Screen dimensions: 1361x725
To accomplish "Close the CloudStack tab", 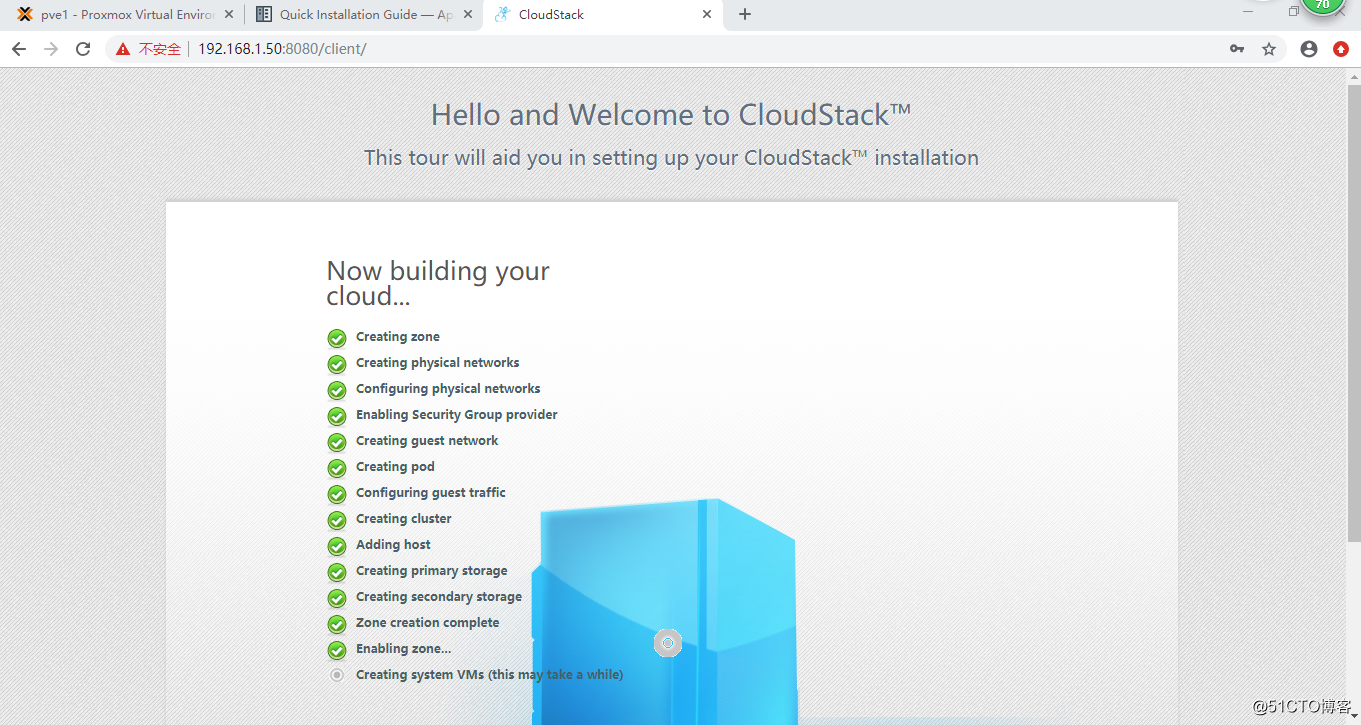I will point(707,15).
